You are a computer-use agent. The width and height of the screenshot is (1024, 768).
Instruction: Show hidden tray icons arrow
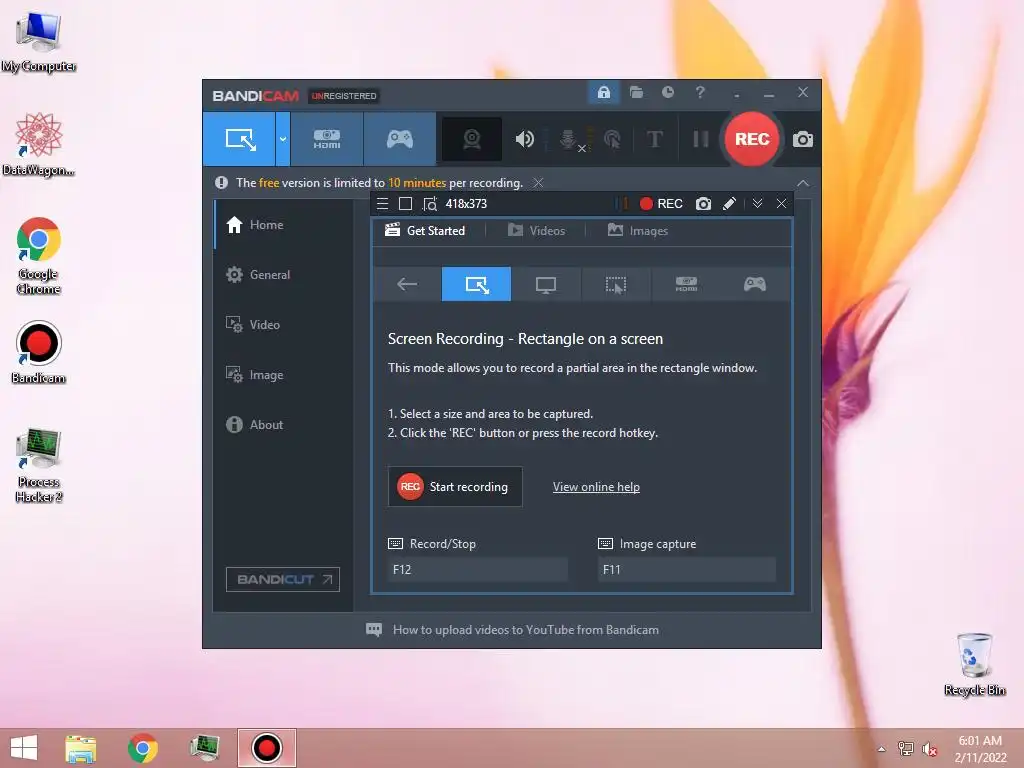[882, 749]
